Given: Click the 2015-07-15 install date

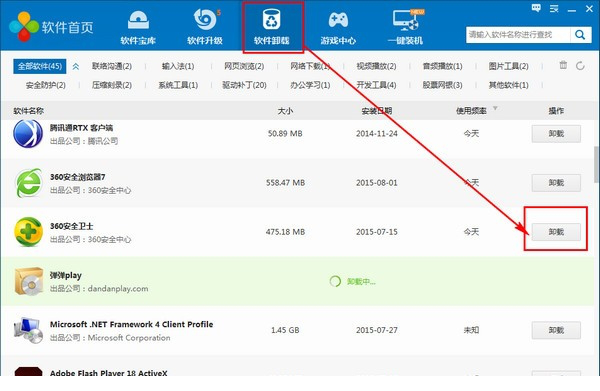Looking at the screenshot, I should 377,232.
